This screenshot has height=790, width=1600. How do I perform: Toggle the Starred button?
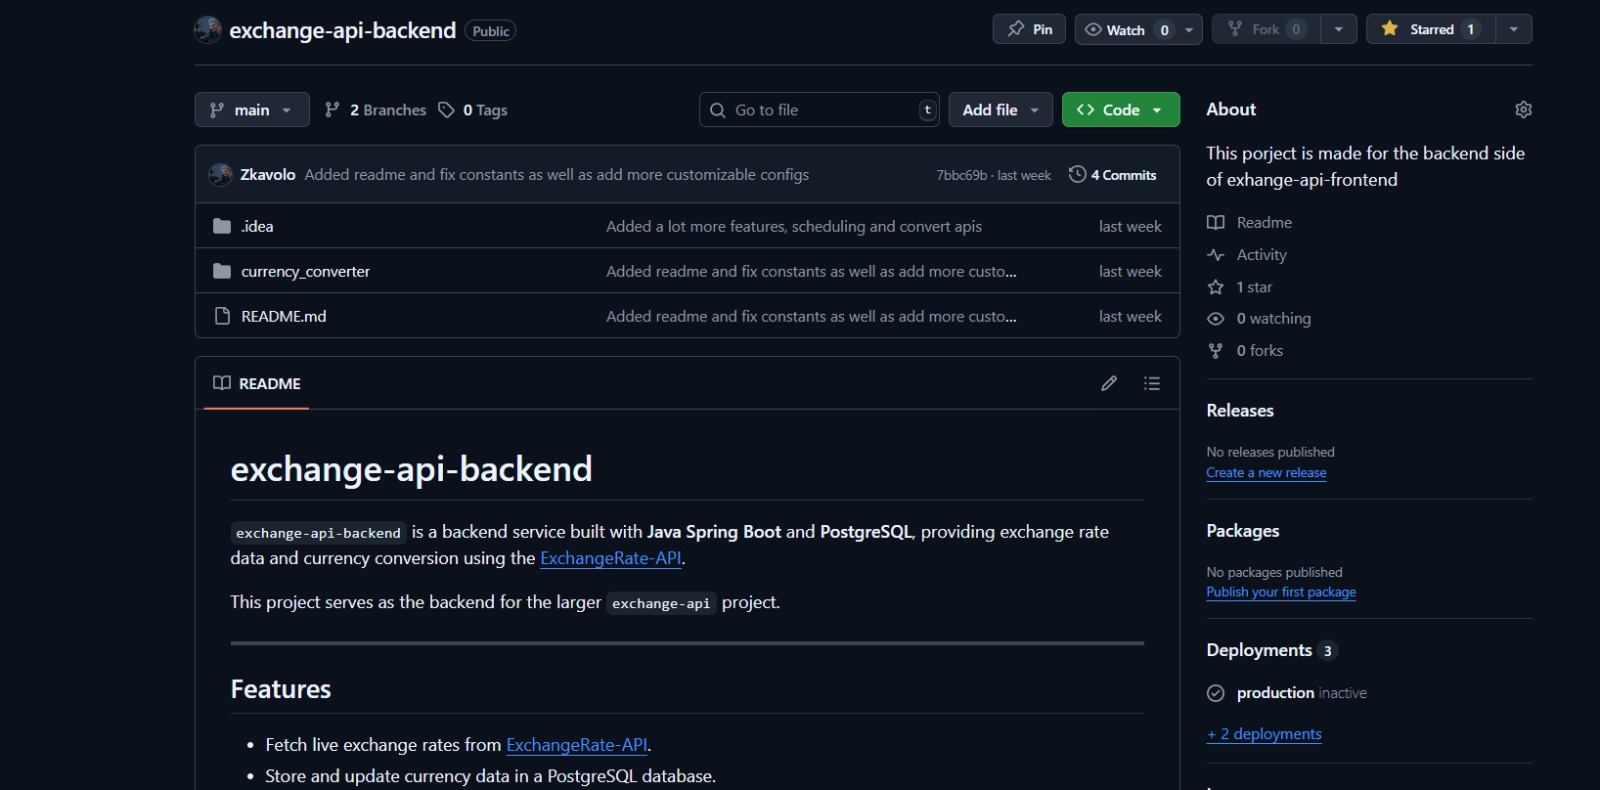1431,29
